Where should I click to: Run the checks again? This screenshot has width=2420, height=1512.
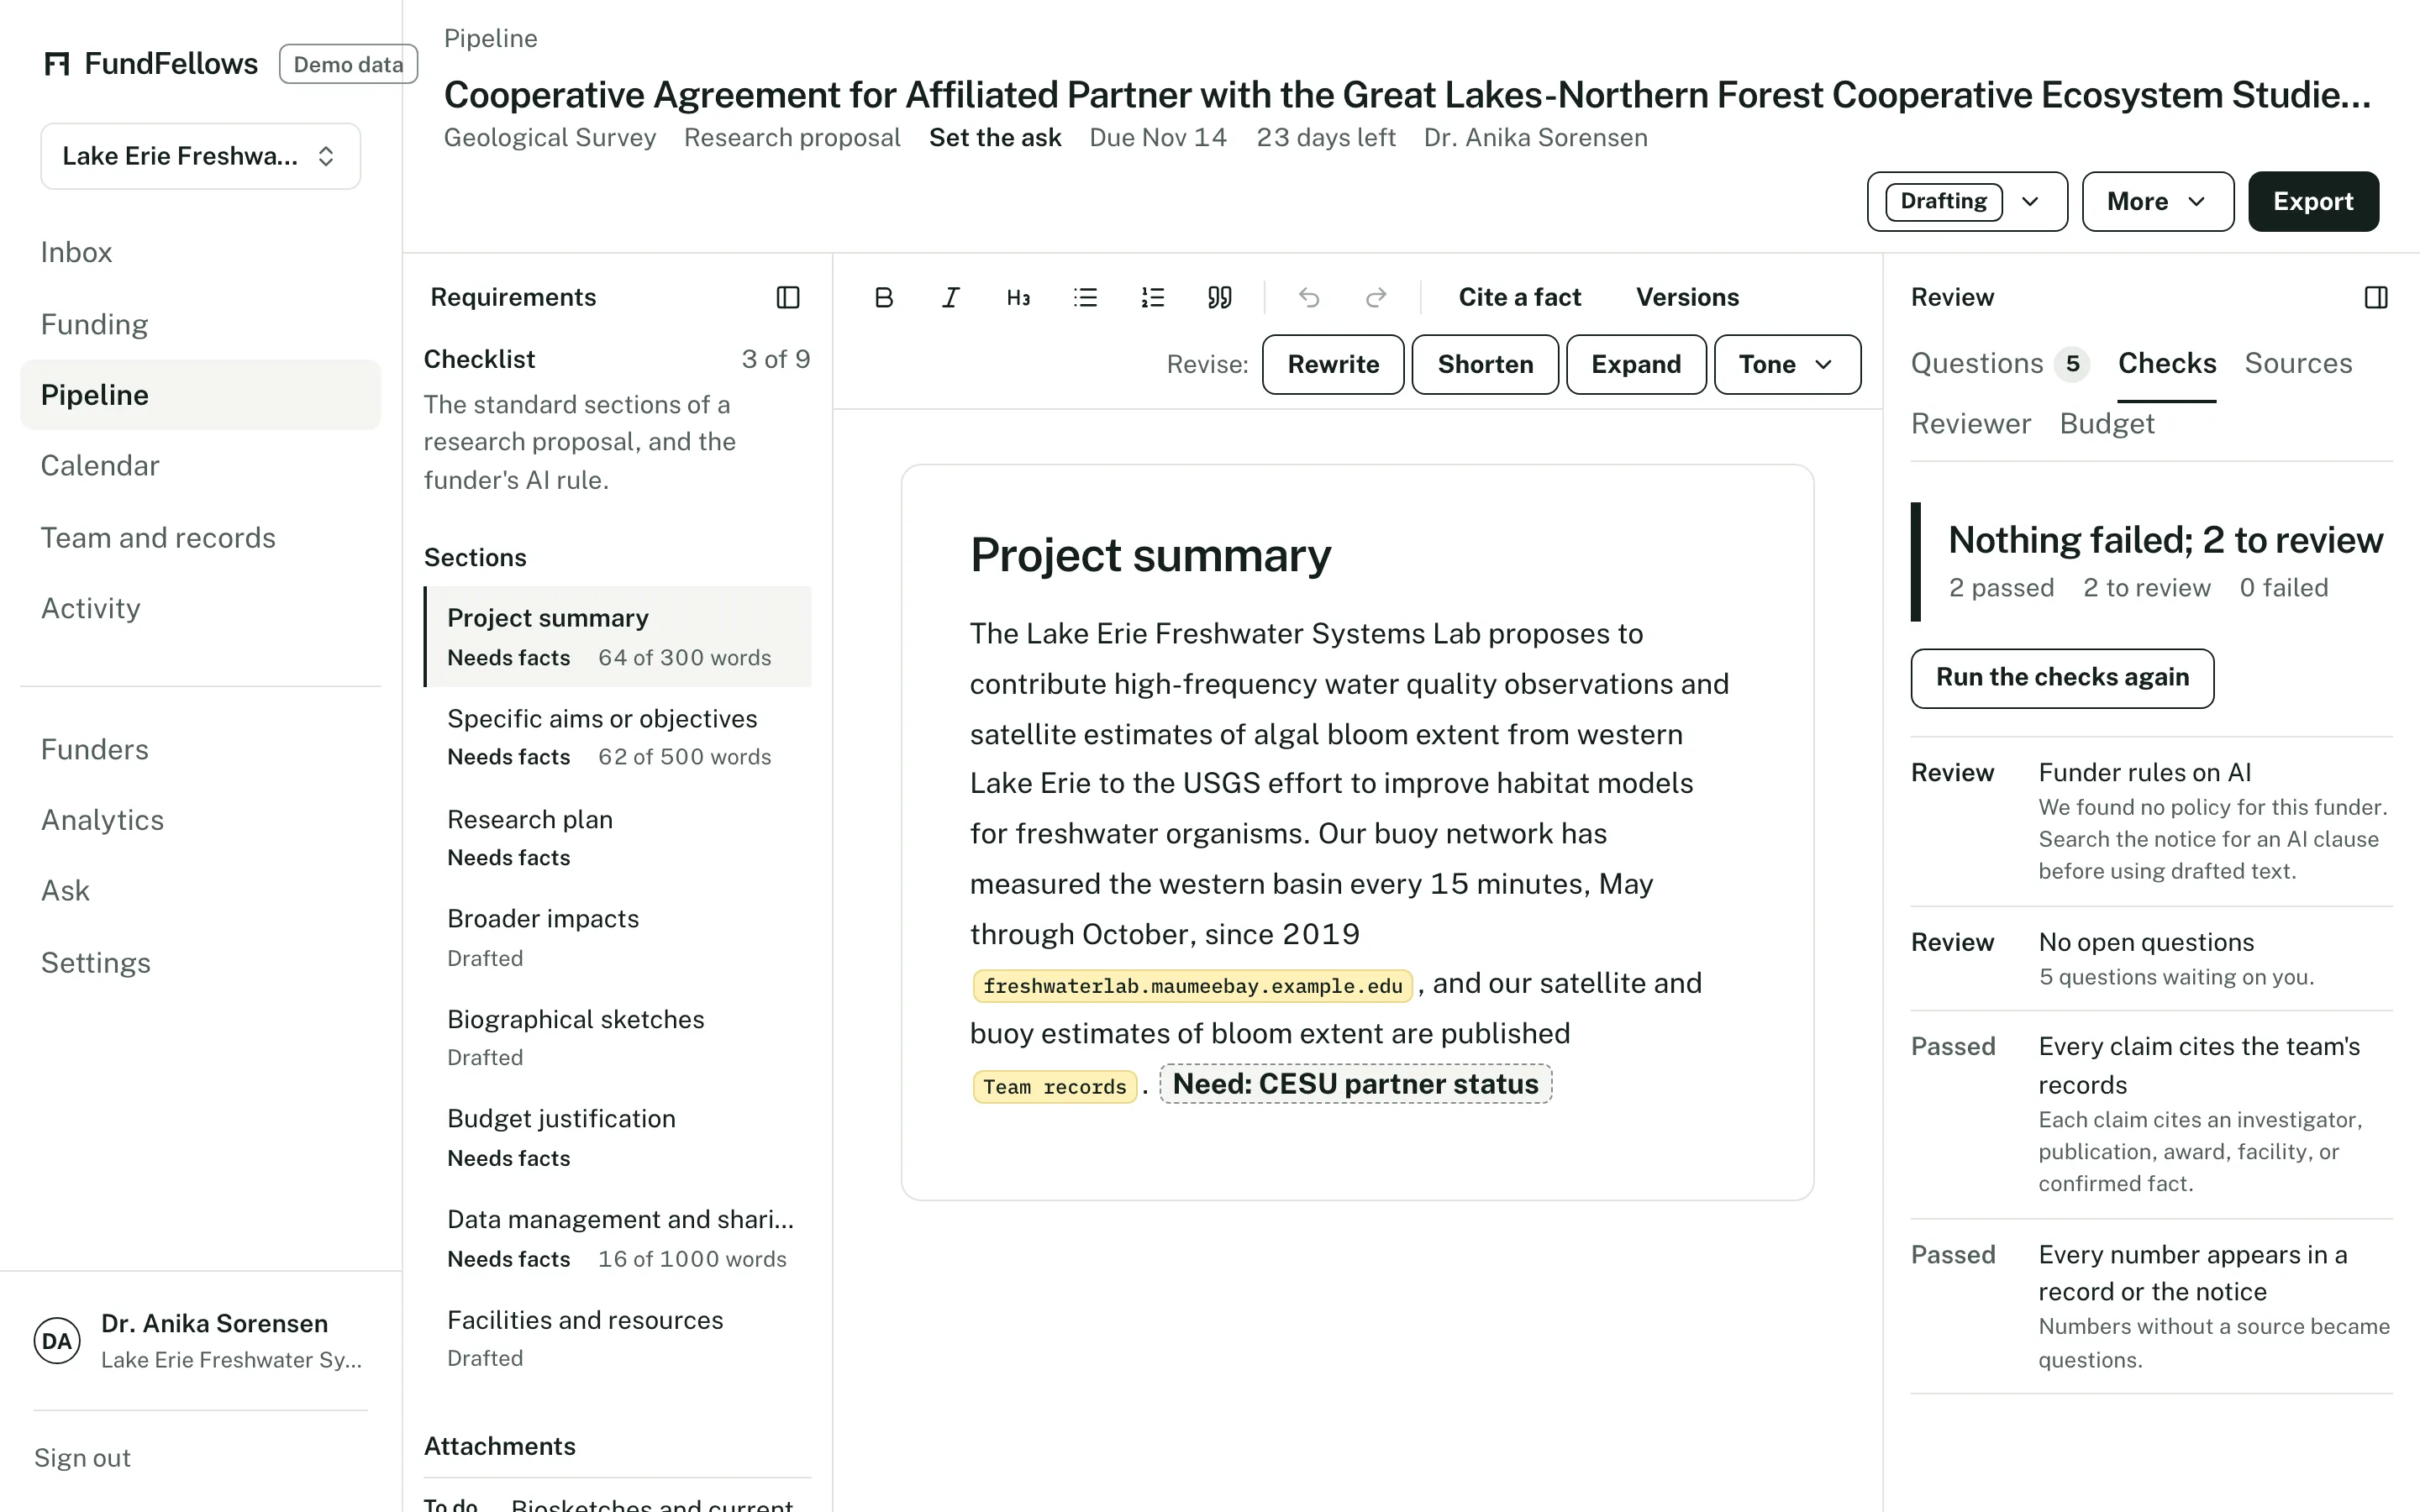point(2062,678)
